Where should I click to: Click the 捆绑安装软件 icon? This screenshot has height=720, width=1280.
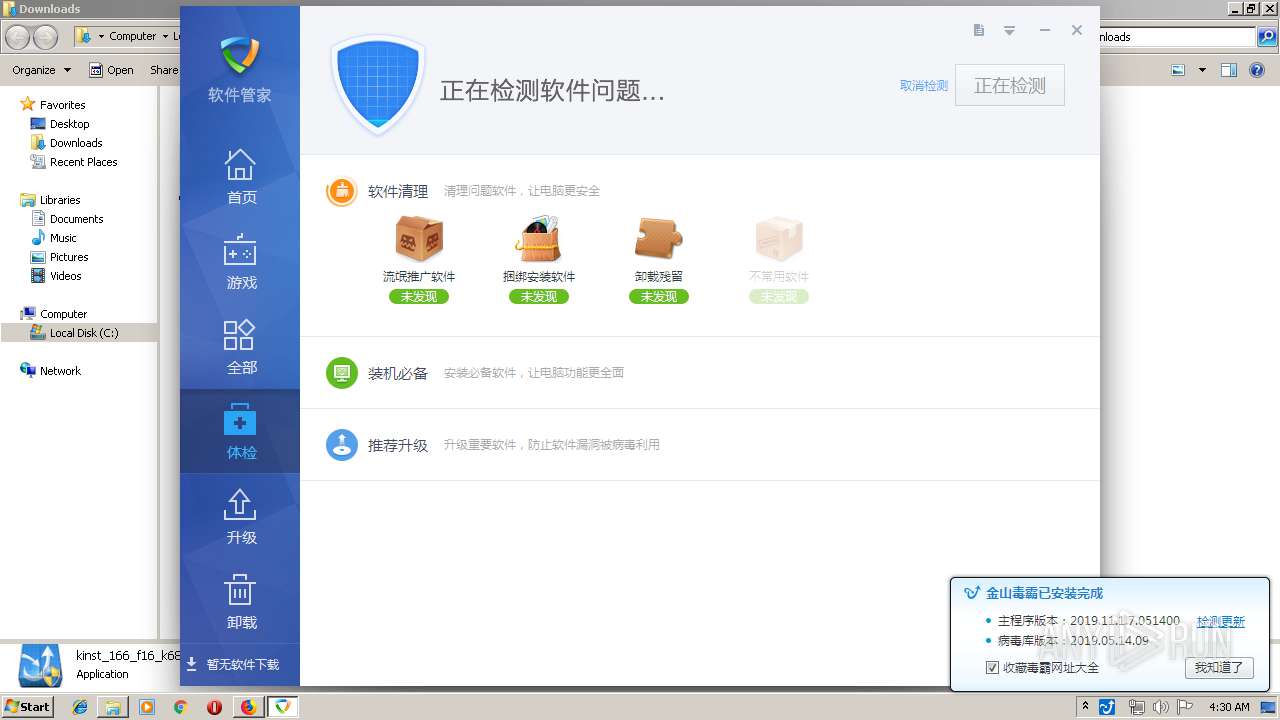pyautogui.click(x=539, y=239)
